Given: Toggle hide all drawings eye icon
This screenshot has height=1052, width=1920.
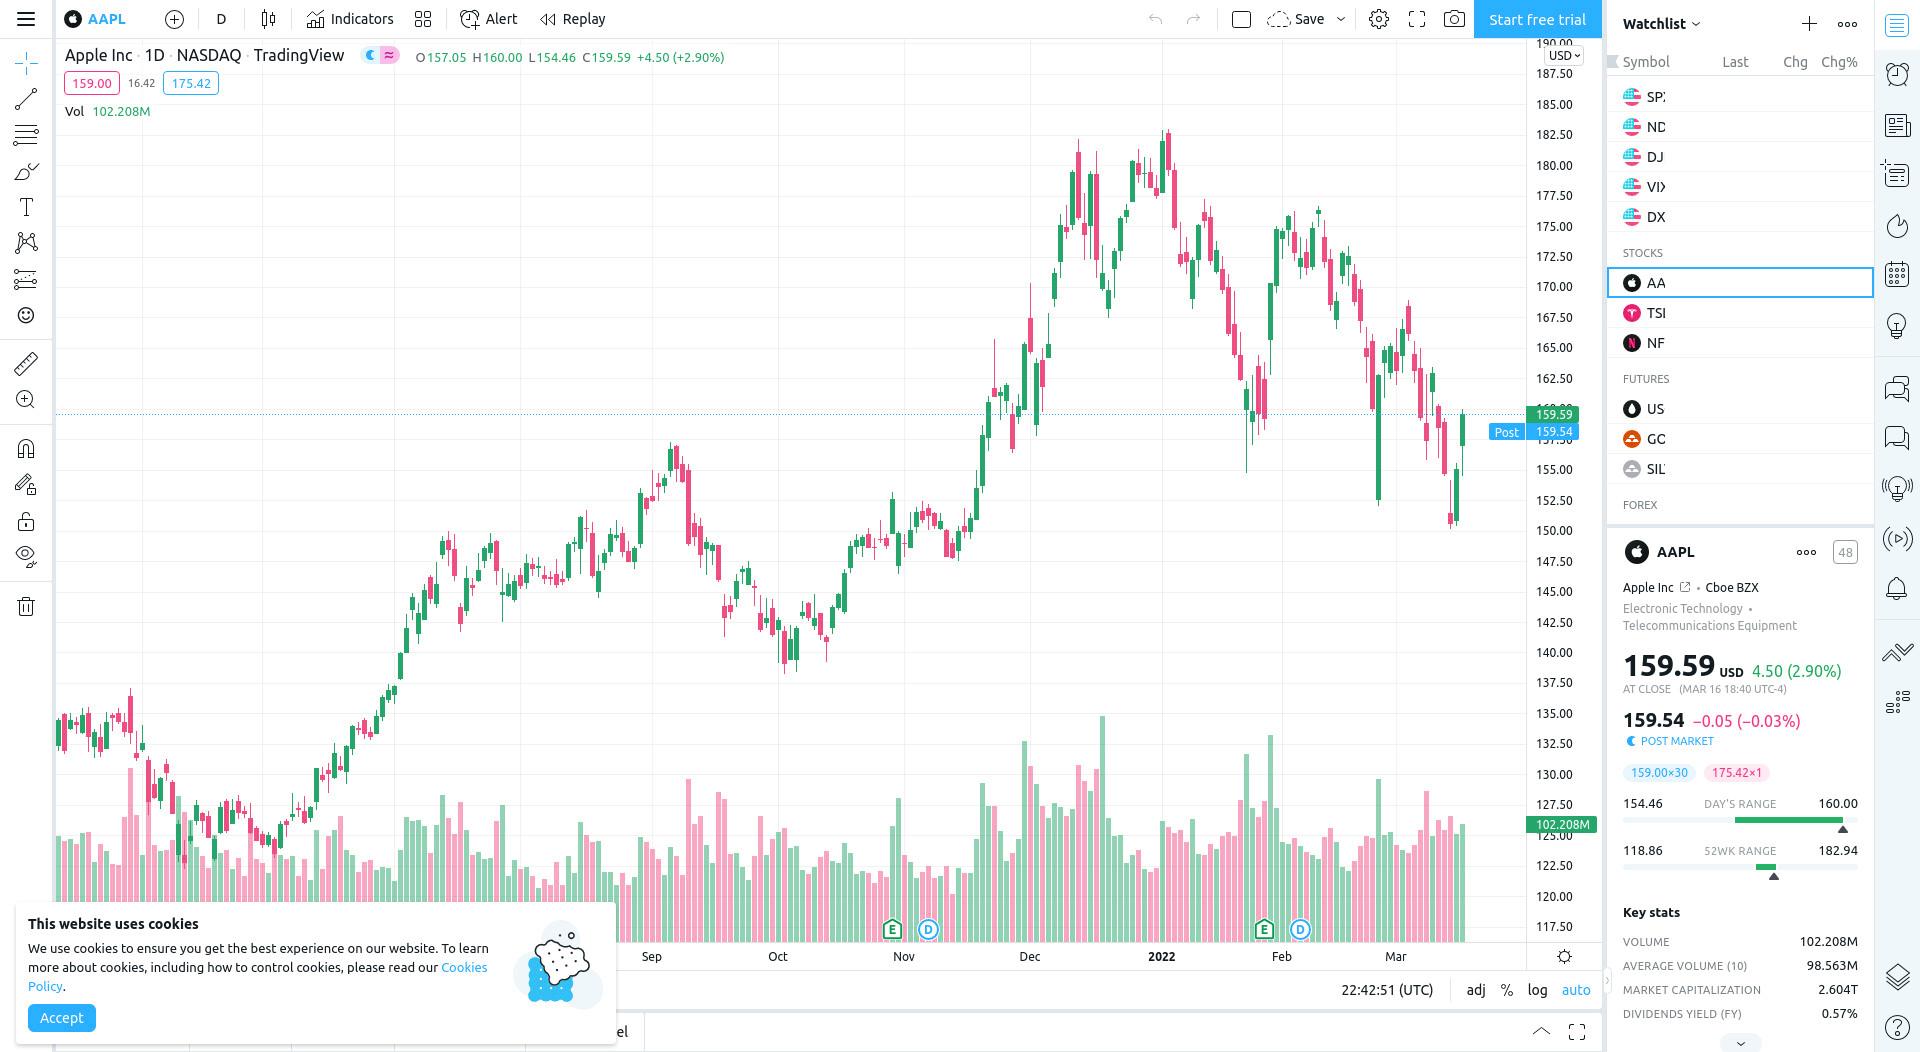Looking at the screenshot, I should [x=26, y=557].
